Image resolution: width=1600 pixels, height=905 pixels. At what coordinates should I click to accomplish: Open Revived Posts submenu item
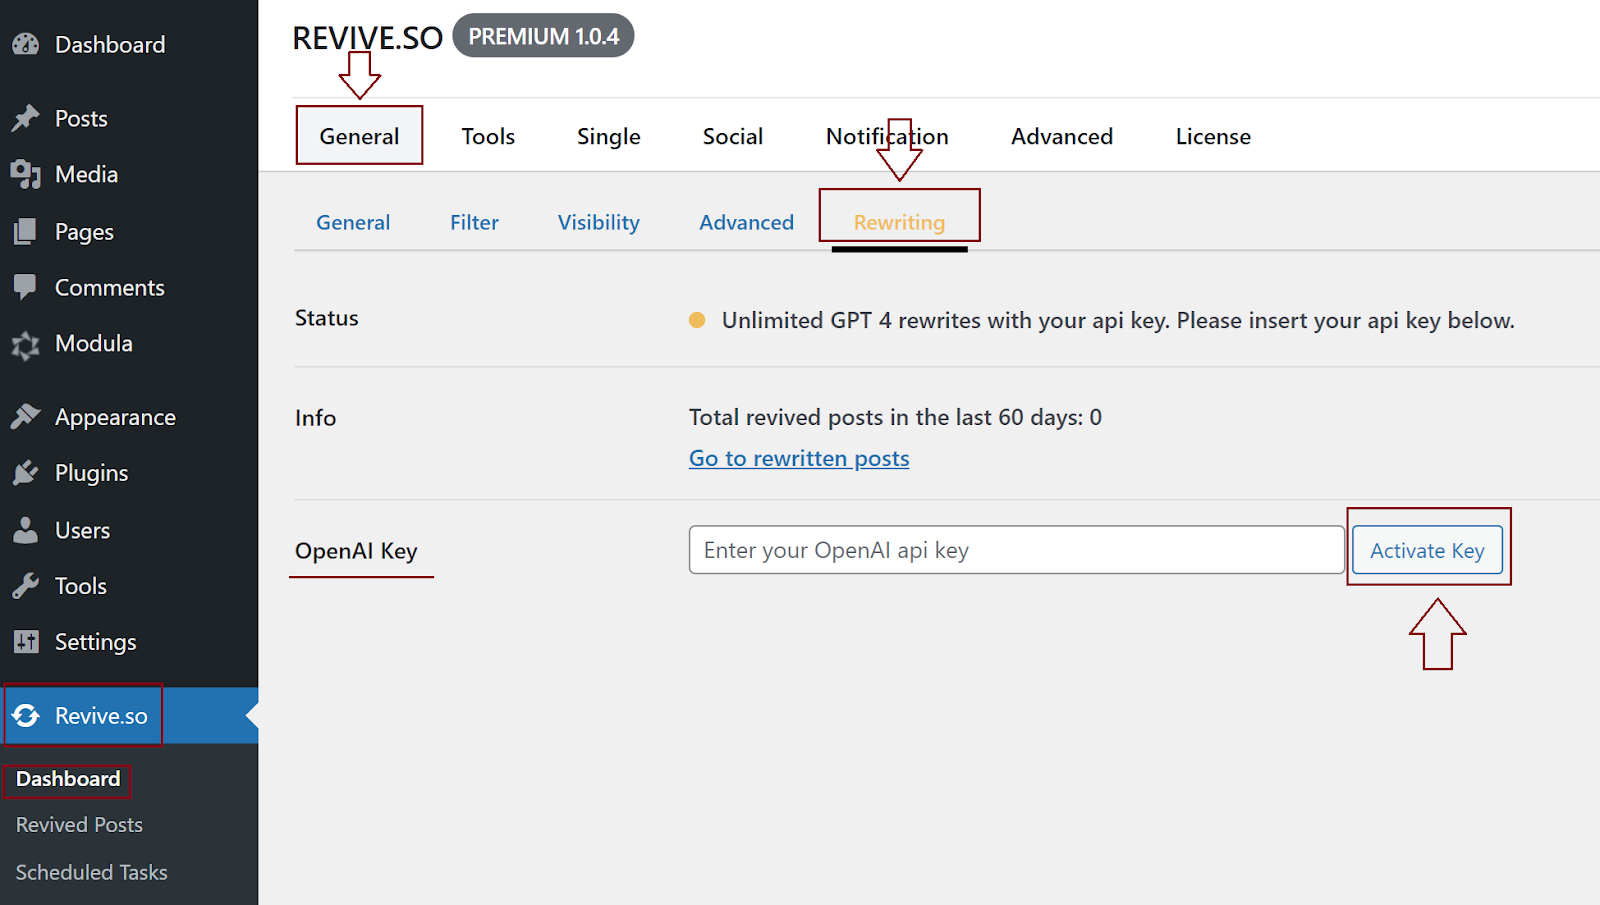(x=79, y=825)
